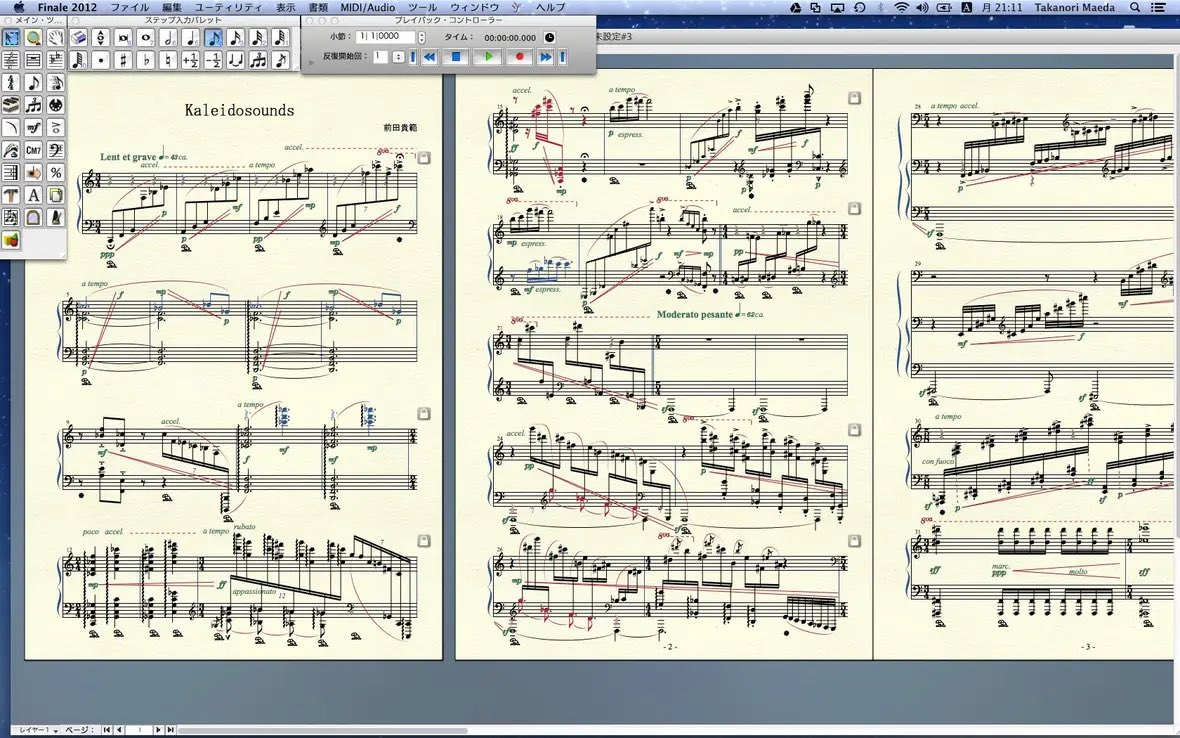Choose whole note in step entry palette
1180x738 pixels.
(x=145, y=38)
